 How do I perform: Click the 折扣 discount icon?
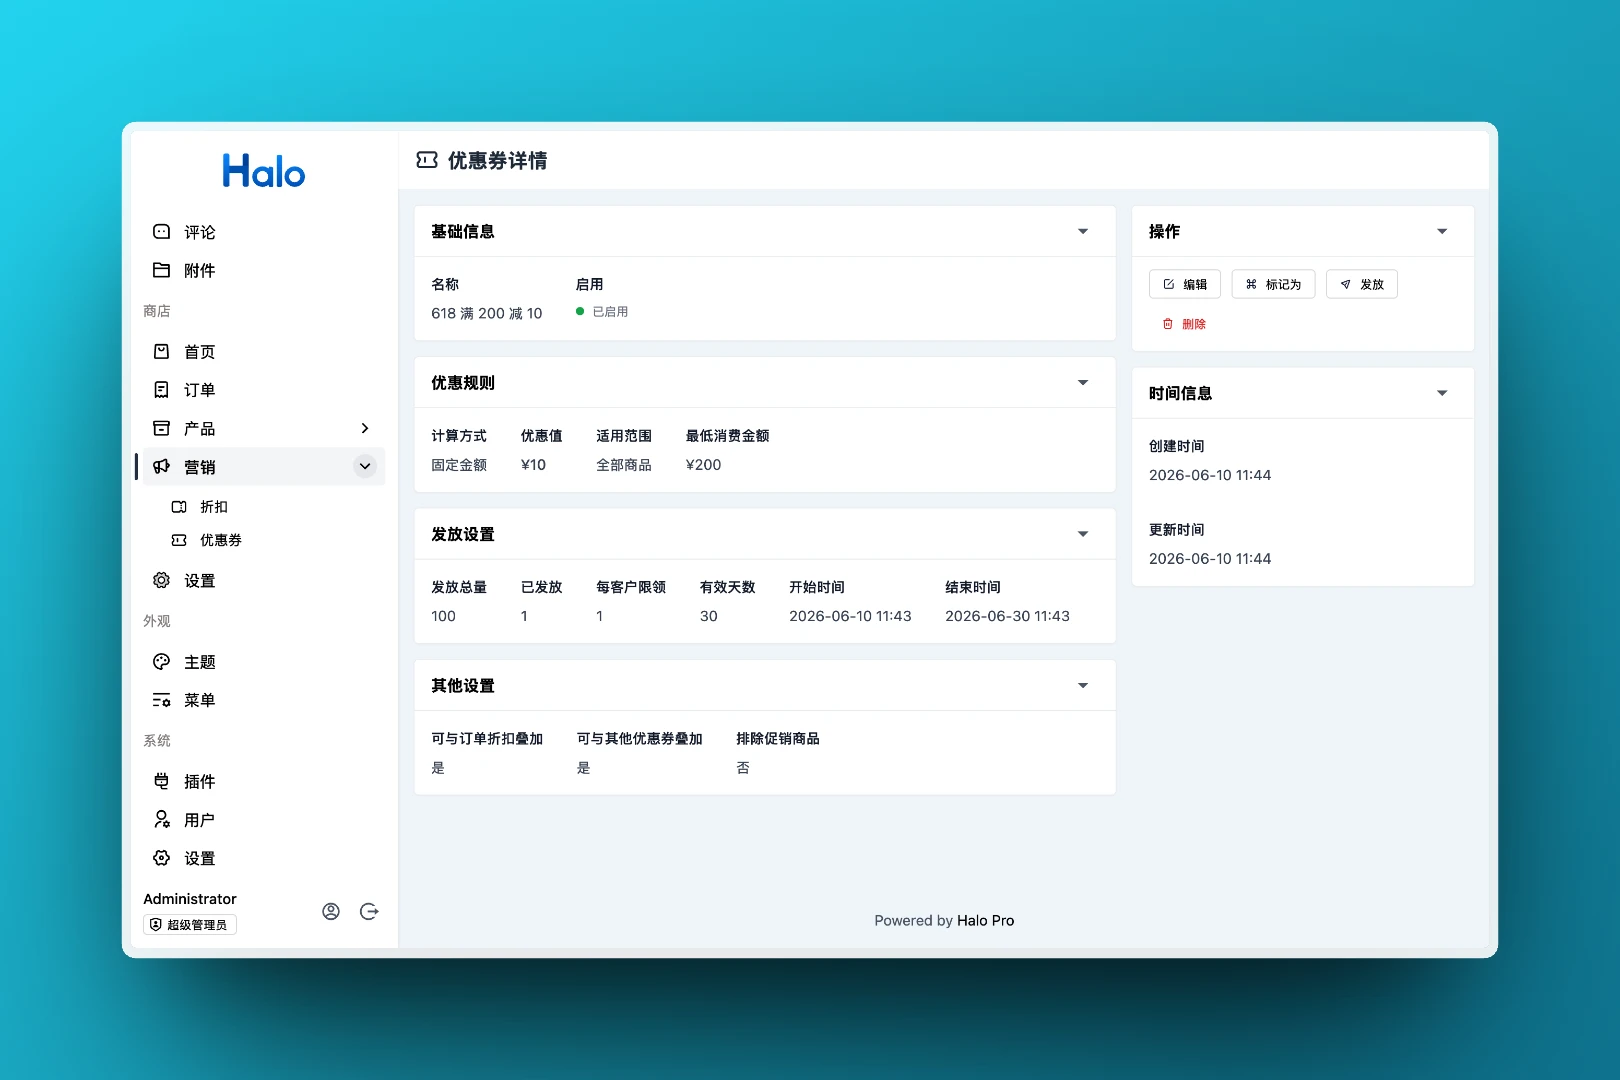tap(179, 507)
